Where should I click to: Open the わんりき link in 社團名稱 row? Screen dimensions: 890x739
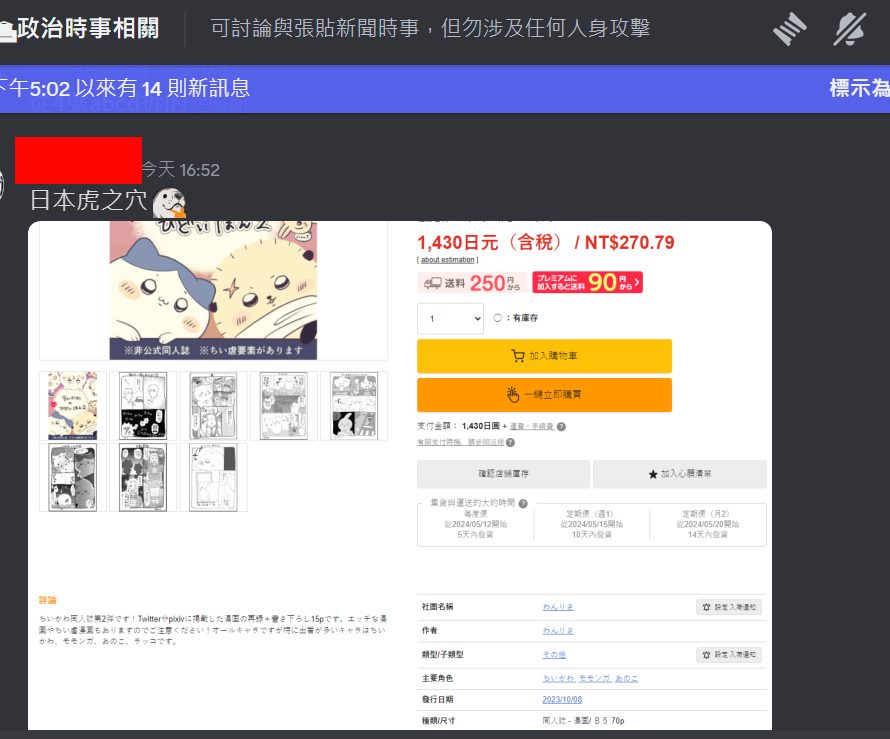(558, 607)
